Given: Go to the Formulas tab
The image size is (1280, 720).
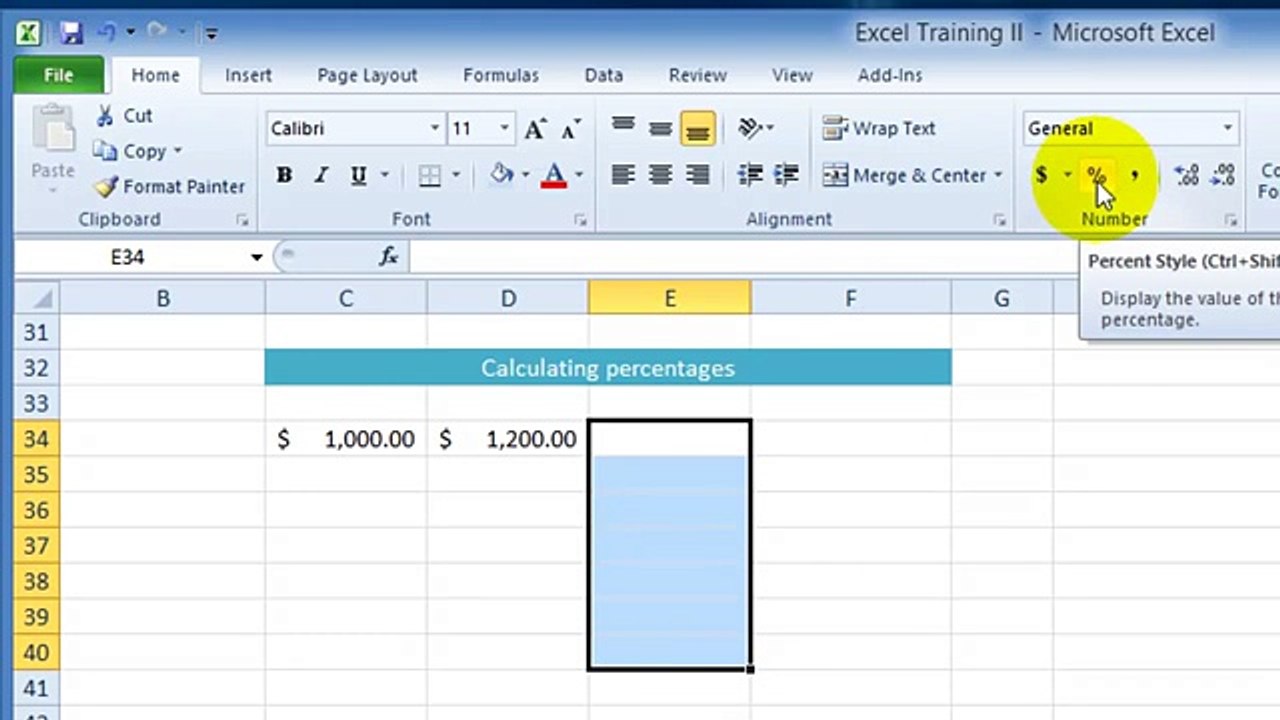Looking at the screenshot, I should 500,75.
